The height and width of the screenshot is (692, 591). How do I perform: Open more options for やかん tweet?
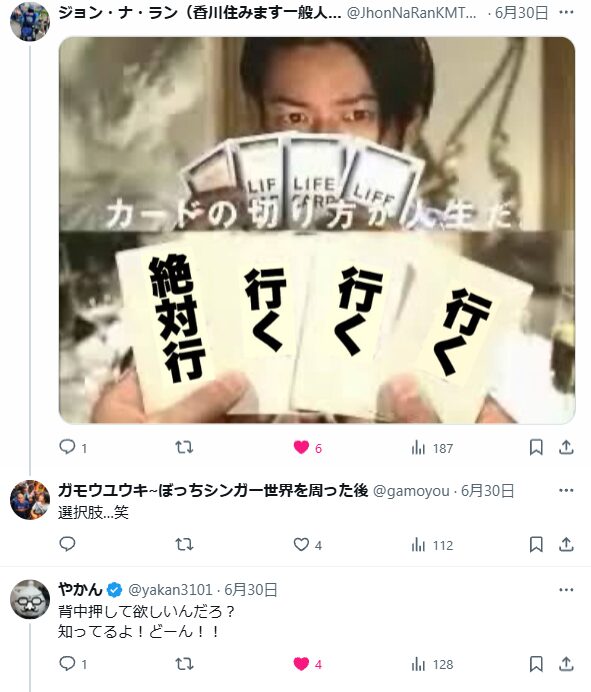(x=566, y=590)
